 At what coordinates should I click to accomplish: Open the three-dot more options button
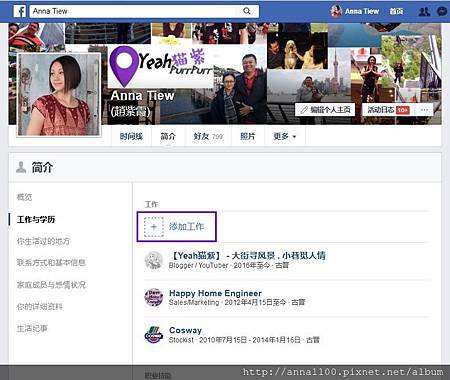(424, 110)
